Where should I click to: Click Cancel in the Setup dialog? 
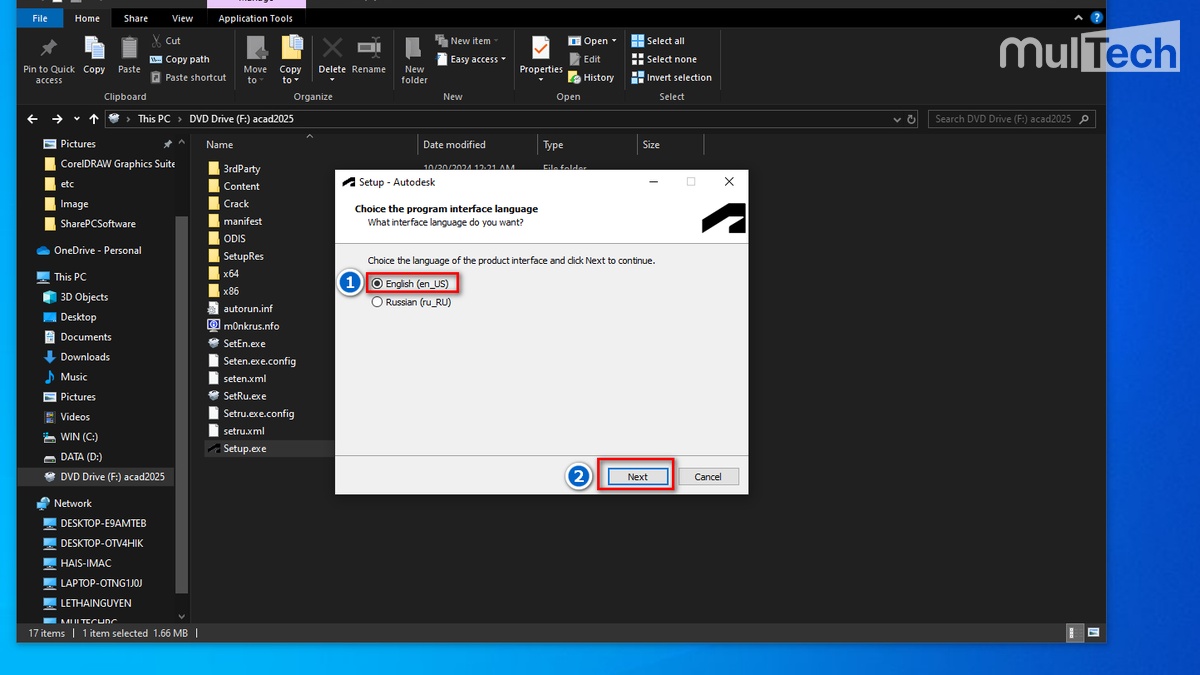tap(708, 477)
